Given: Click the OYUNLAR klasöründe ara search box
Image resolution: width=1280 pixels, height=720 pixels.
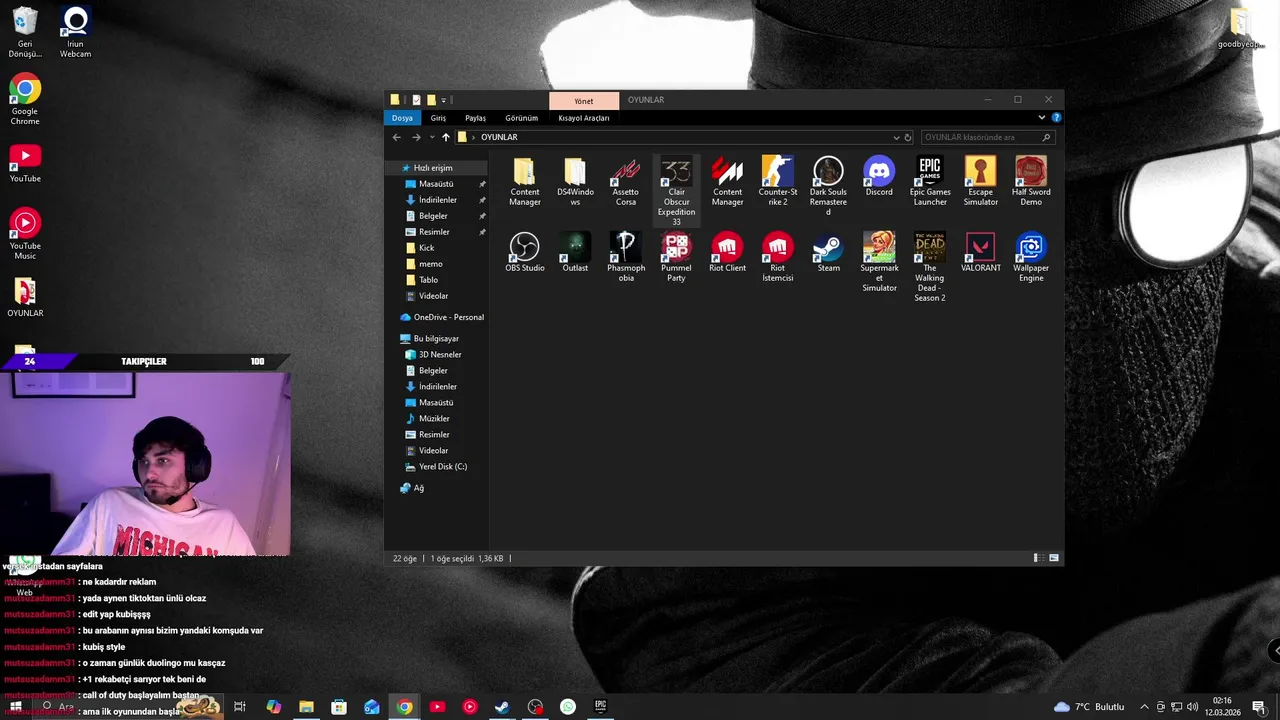Looking at the screenshot, I should [987, 138].
